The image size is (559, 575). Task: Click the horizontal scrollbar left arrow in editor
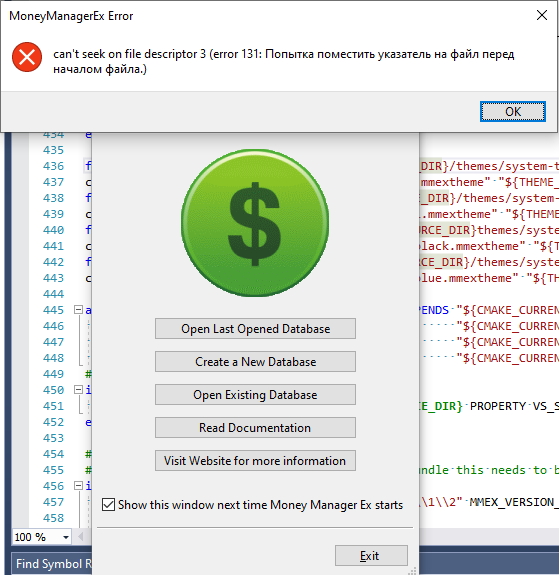tap(80, 537)
